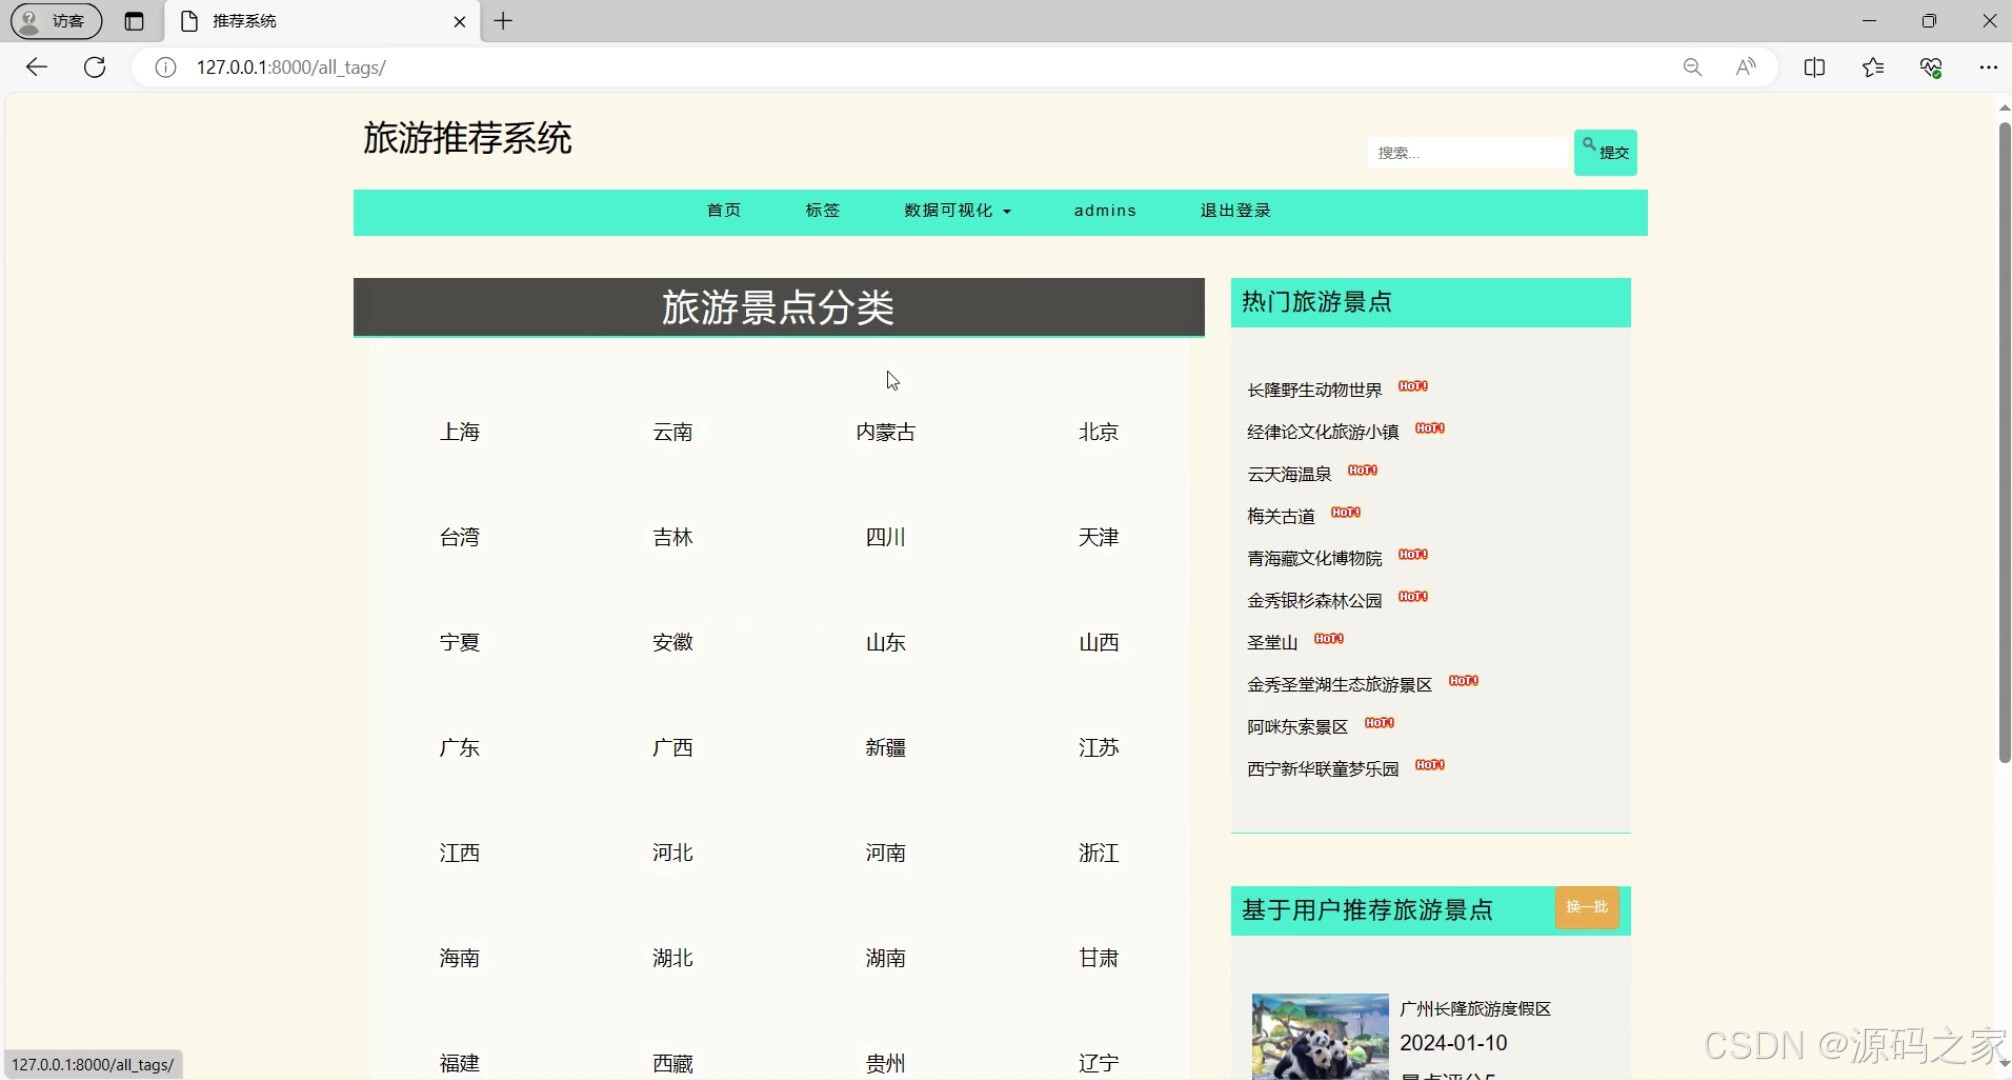Open the admins menu item
Screen dimensions: 2012x1080
(x=1105, y=211)
